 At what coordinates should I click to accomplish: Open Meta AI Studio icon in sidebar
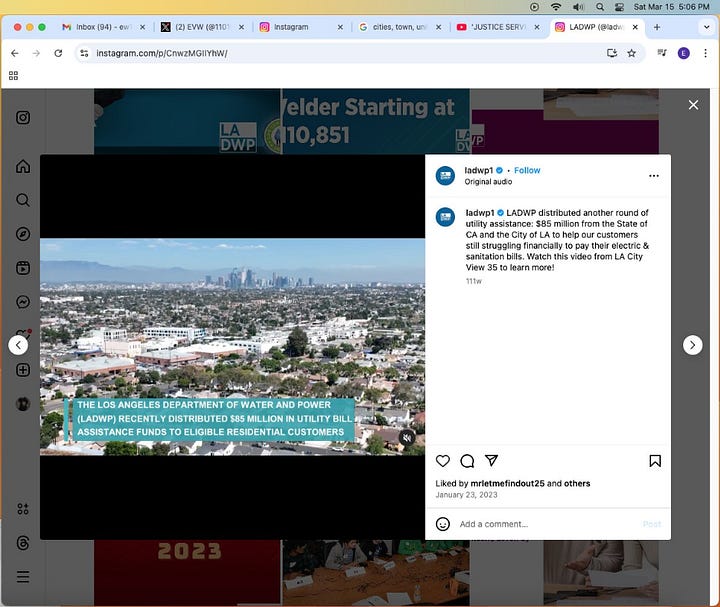[x=23, y=509]
